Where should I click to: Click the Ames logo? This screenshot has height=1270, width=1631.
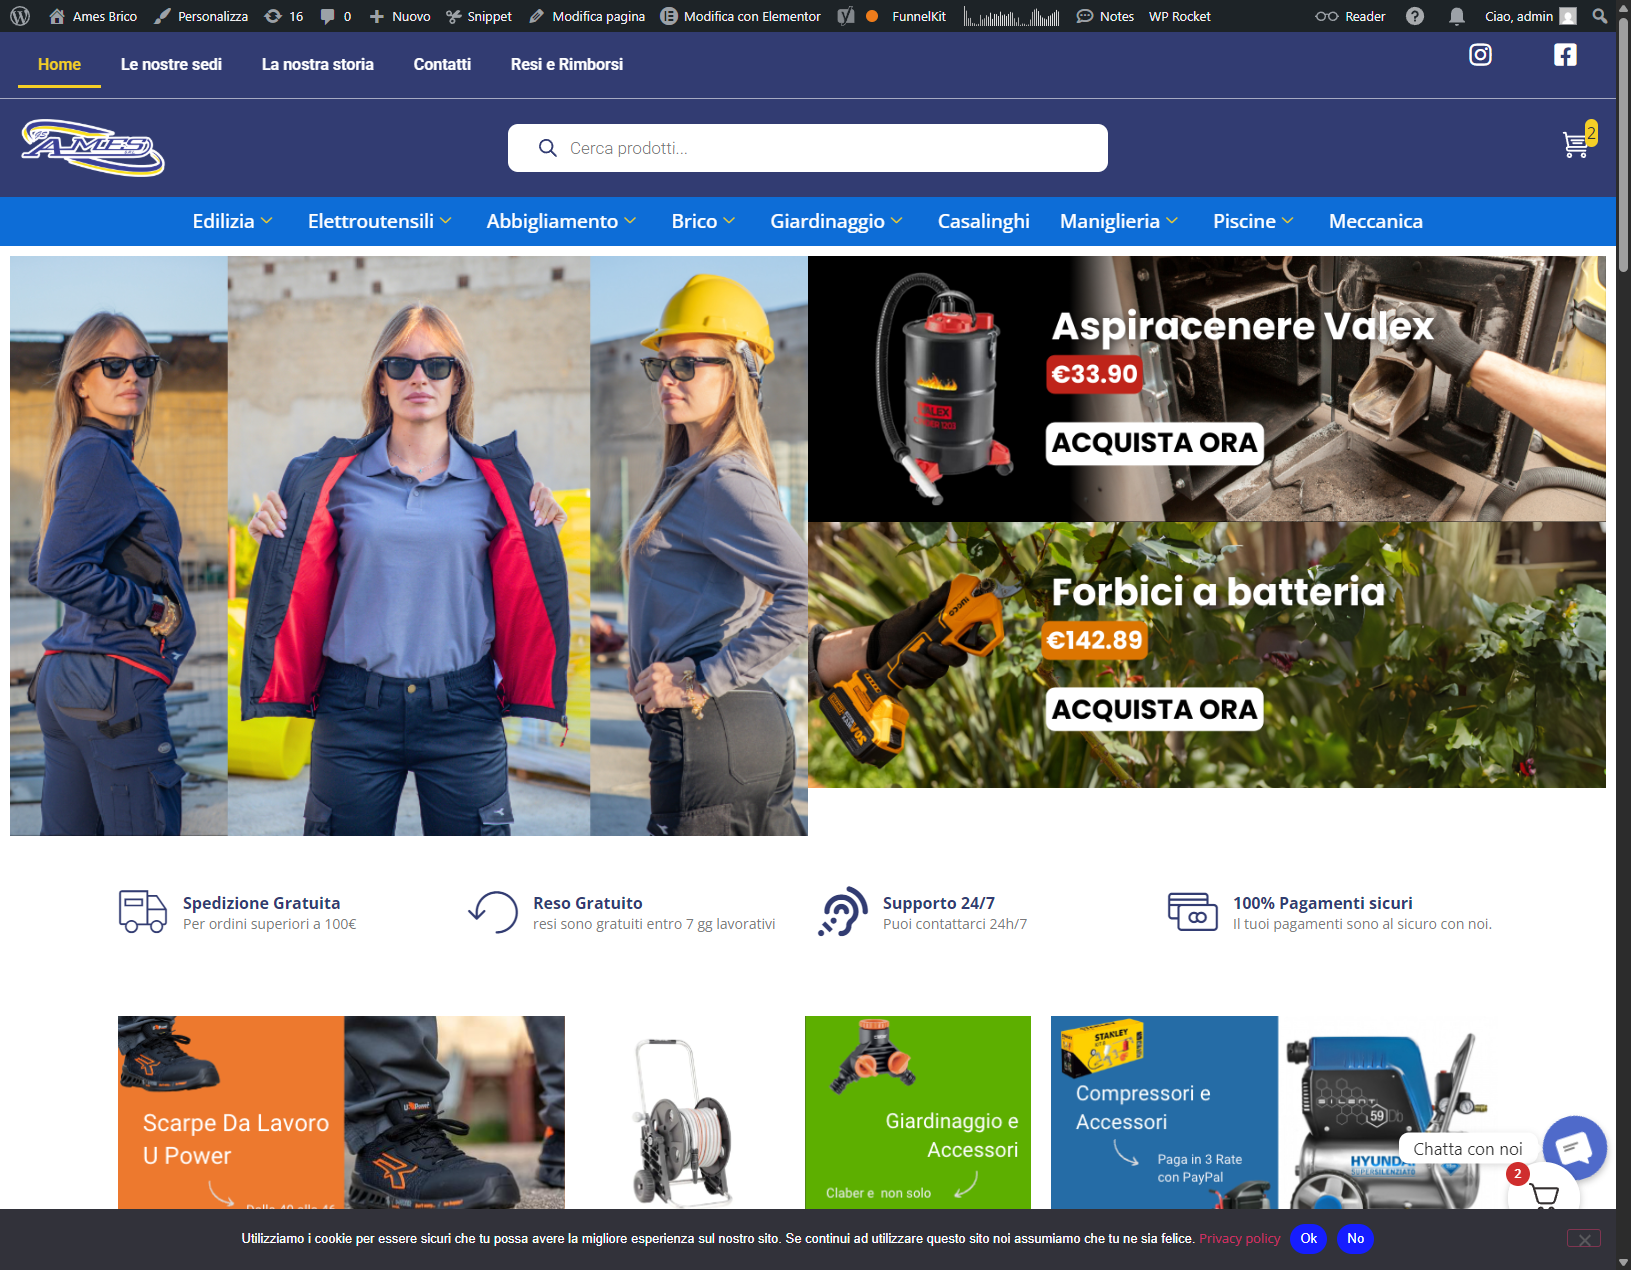click(93, 148)
